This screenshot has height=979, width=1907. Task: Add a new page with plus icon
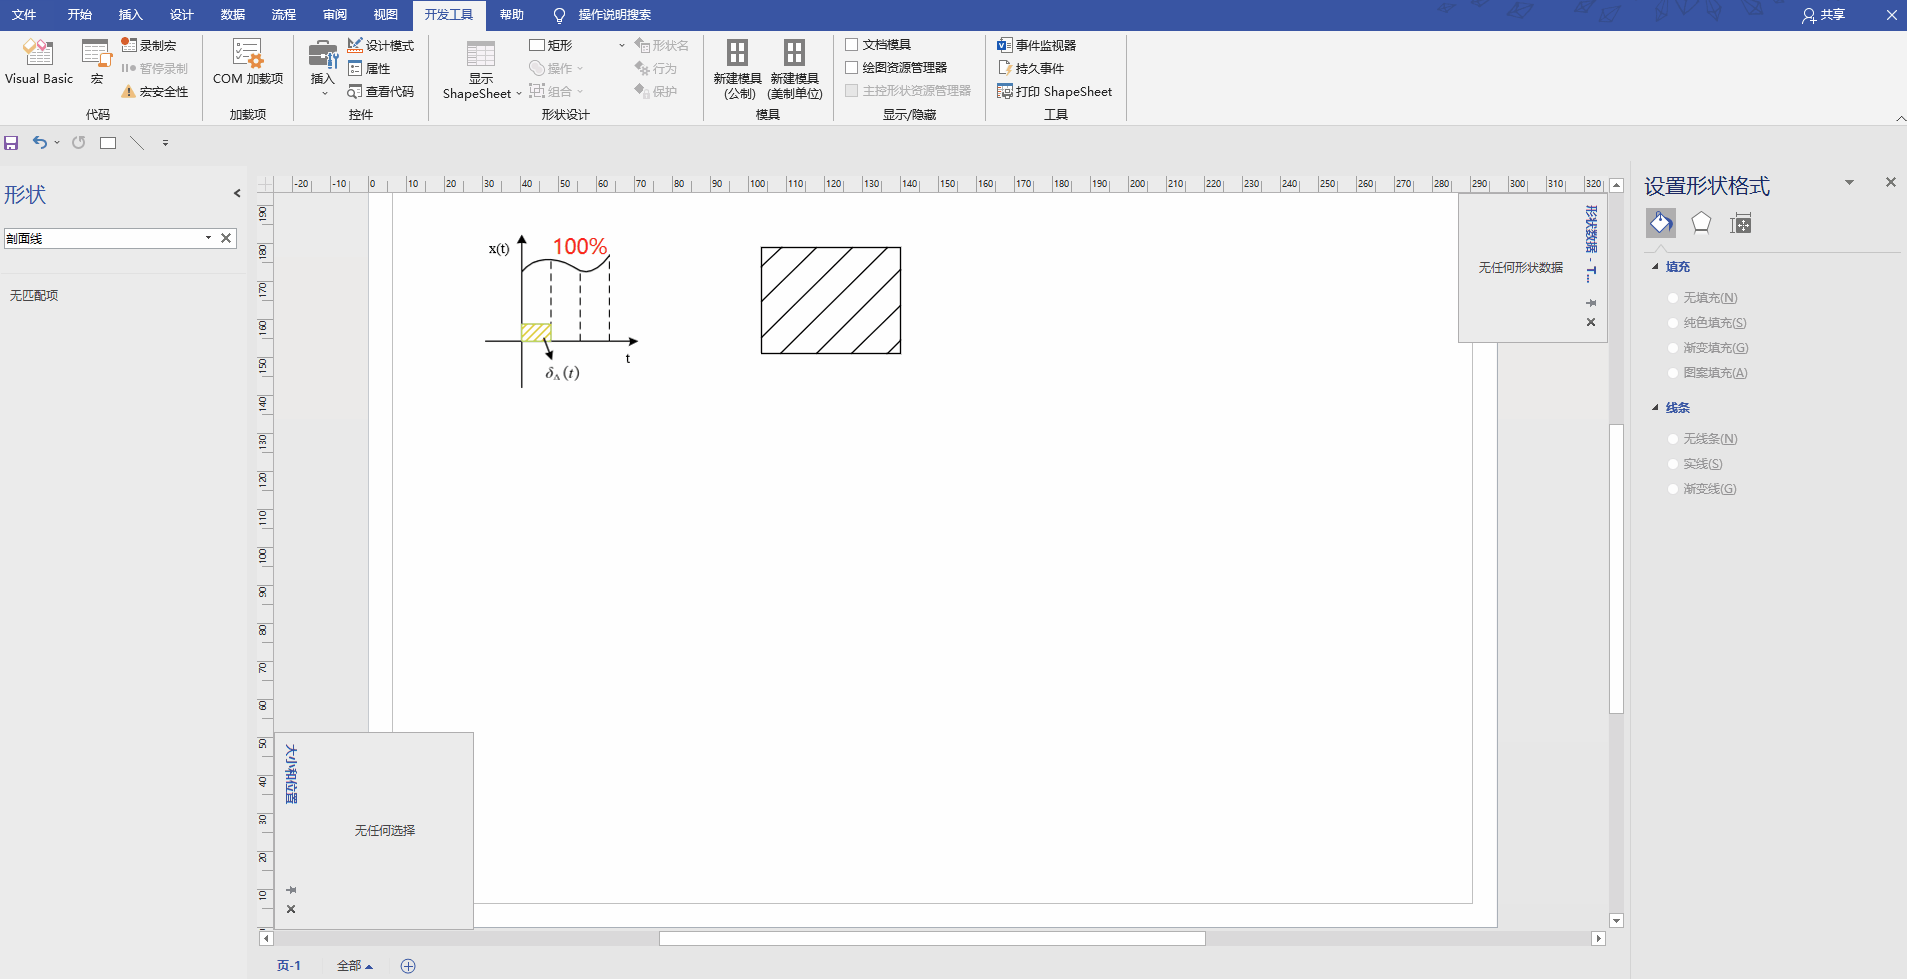(408, 966)
